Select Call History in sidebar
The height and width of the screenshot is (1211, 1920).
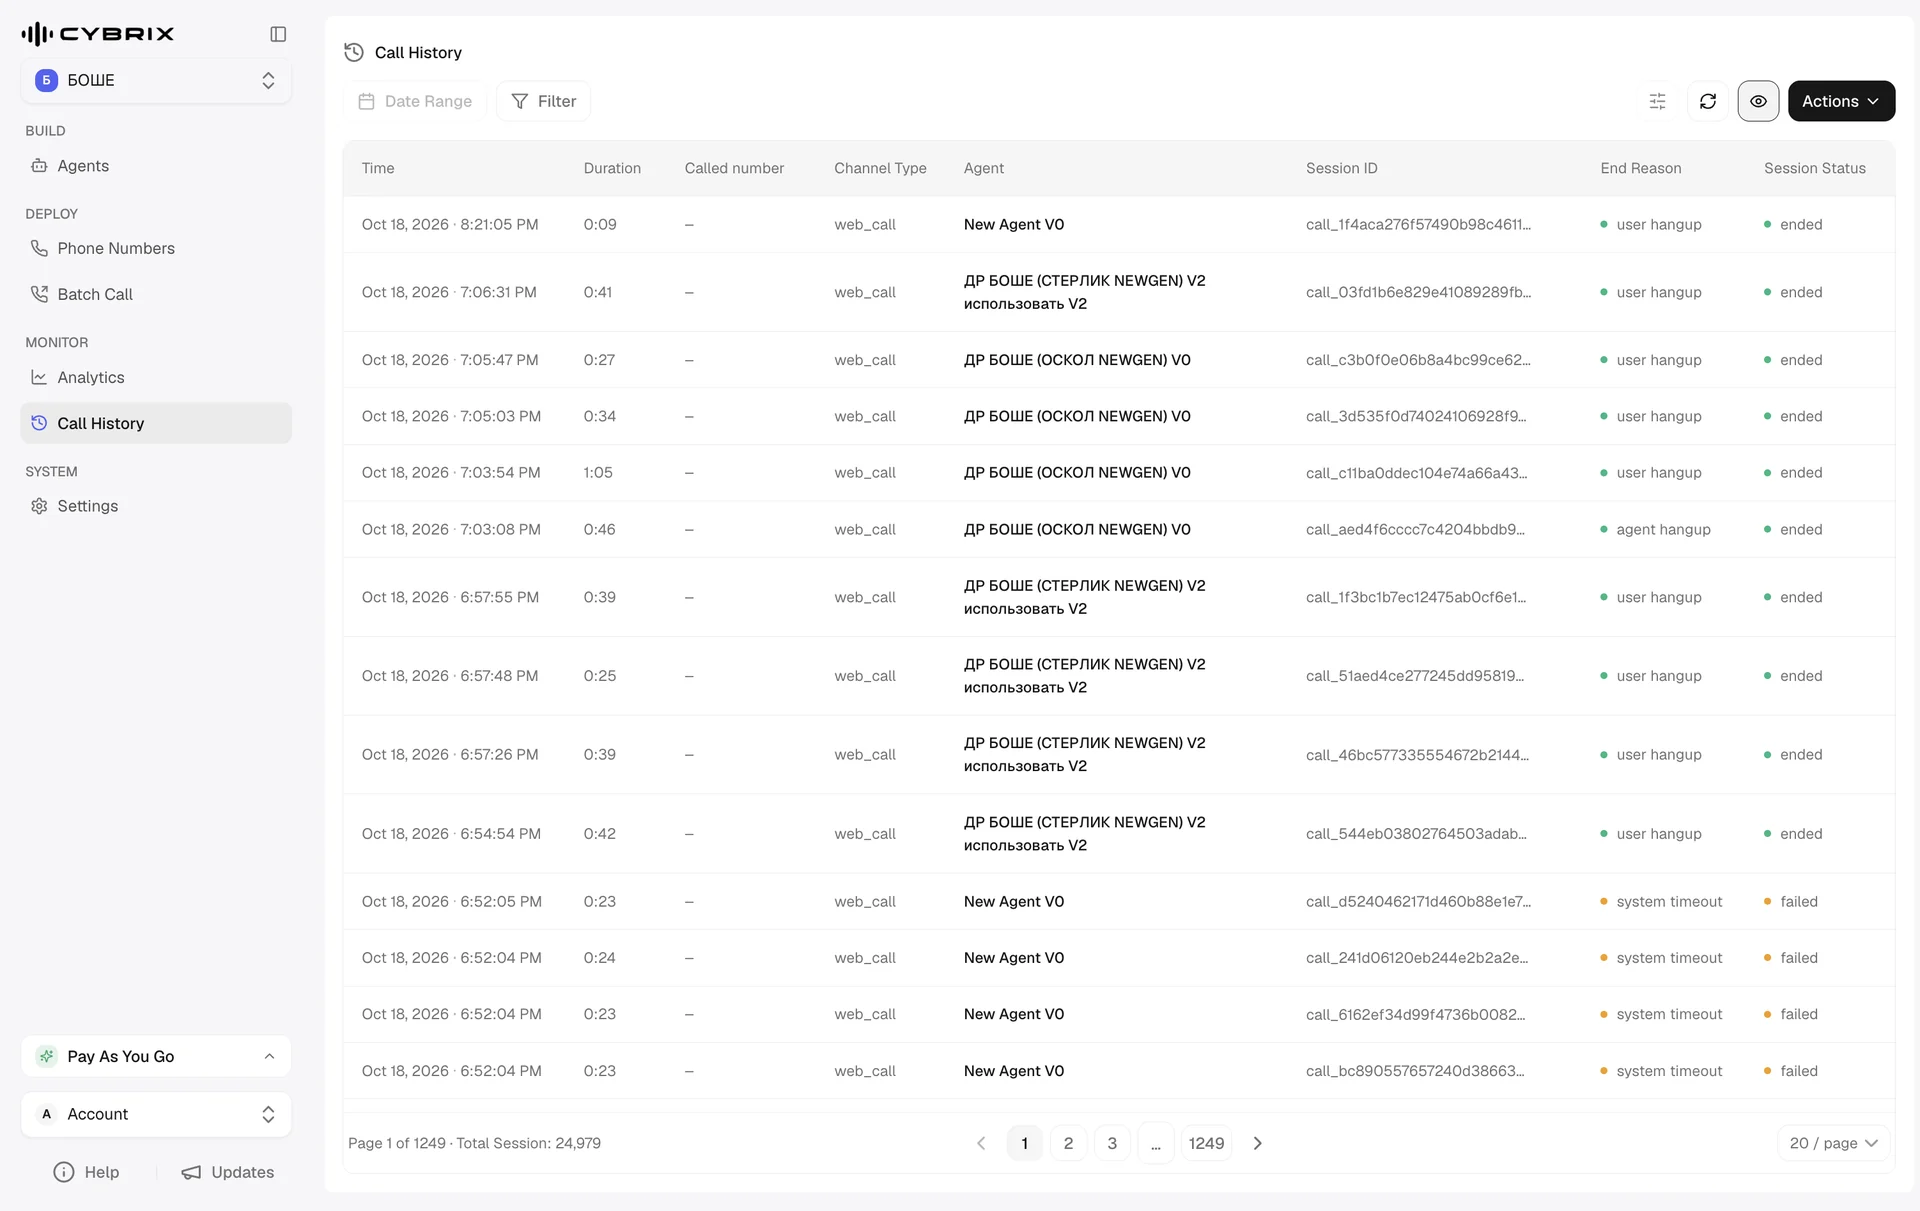pos(156,423)
